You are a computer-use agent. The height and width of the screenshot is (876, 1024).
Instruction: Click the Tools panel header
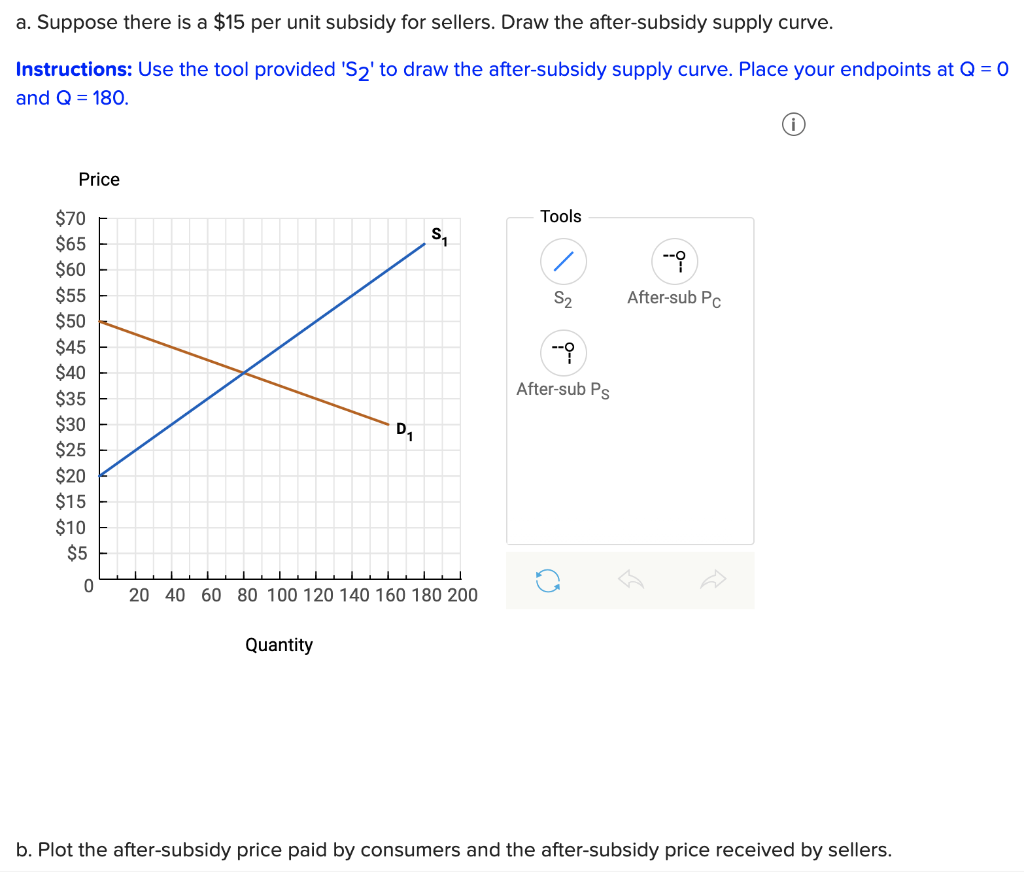[561, 216]
